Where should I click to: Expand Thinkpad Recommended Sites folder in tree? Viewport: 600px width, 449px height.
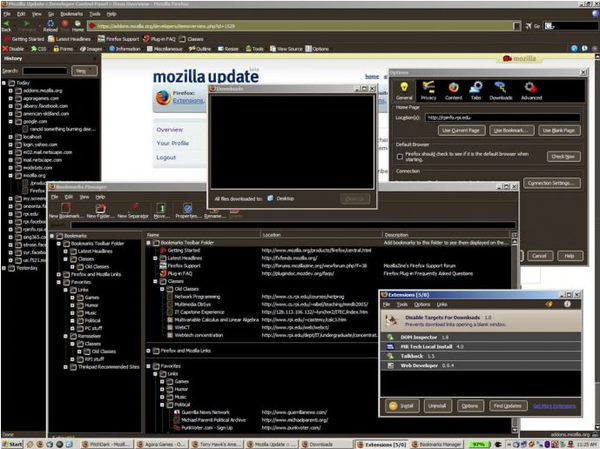[65, 367]
